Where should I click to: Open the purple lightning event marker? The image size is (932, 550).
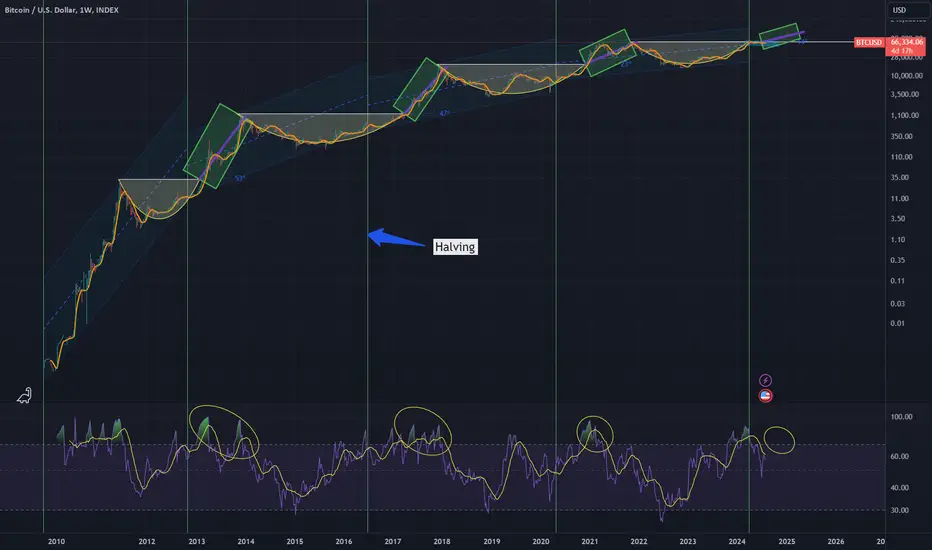[x=765, y=380]
